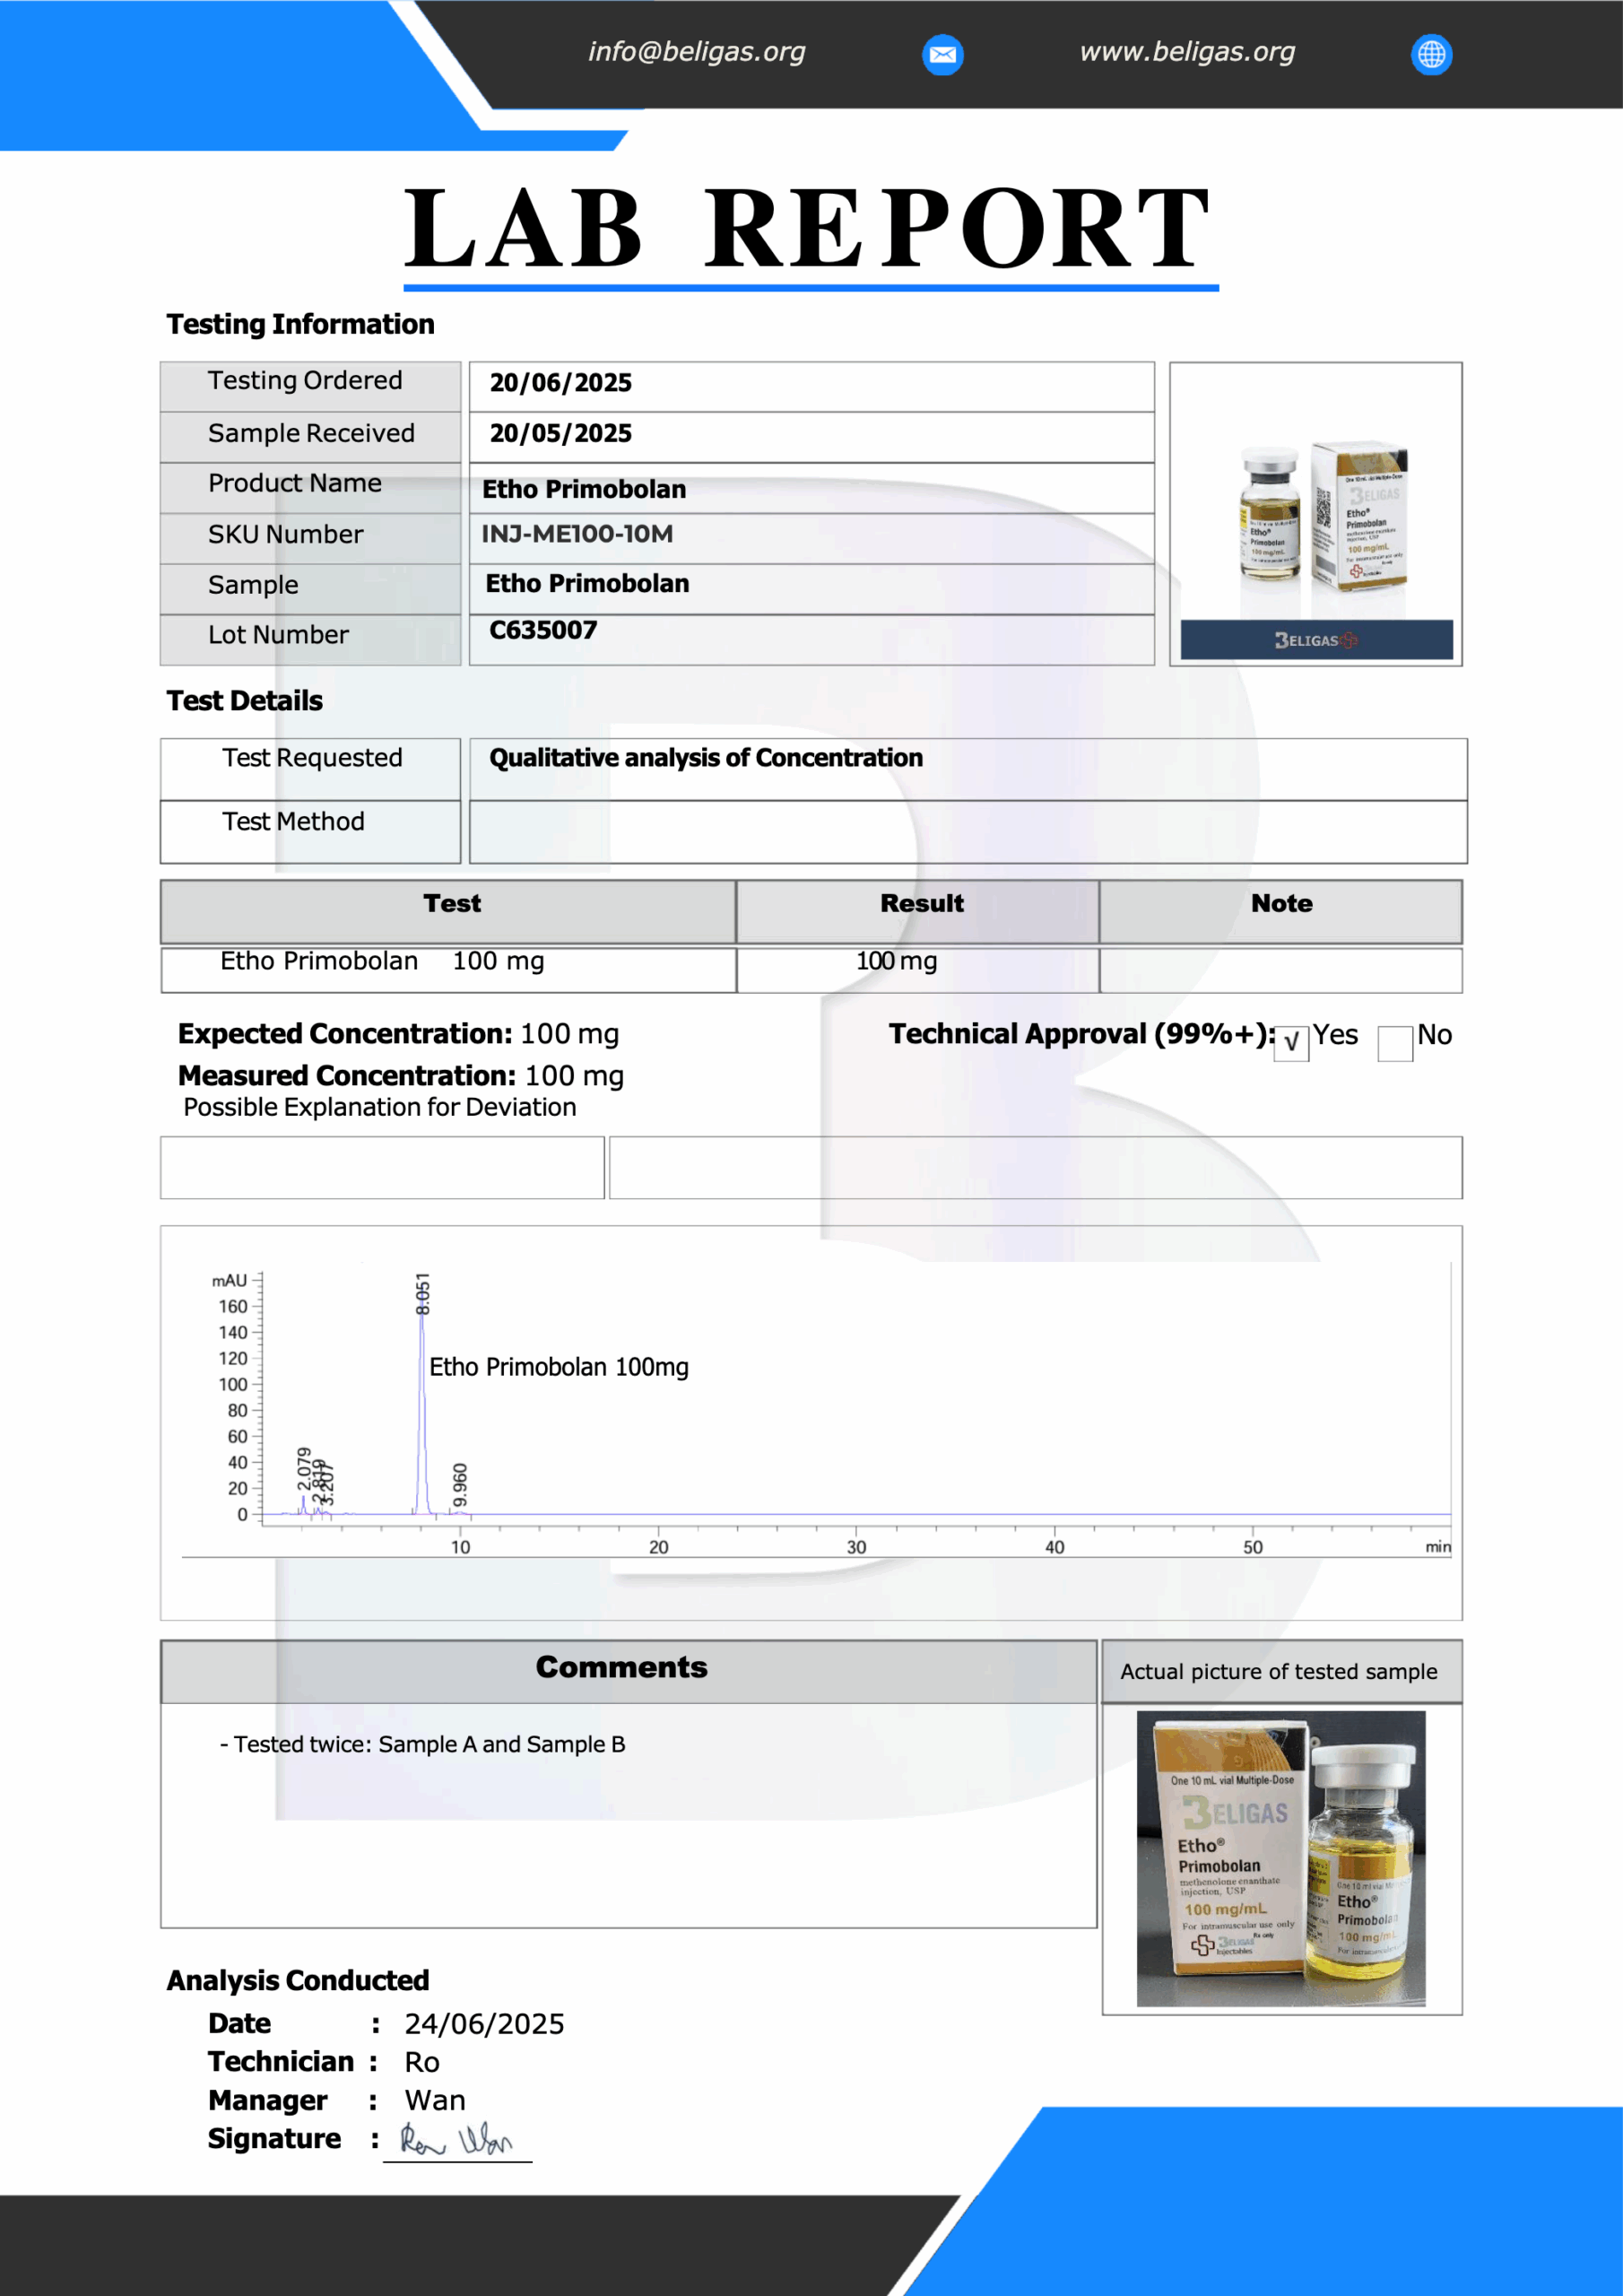Image resolution: width=1623 pixels, height=2296 pixels.
Task: Click the Comments section header
Action: pos(621,1667)
